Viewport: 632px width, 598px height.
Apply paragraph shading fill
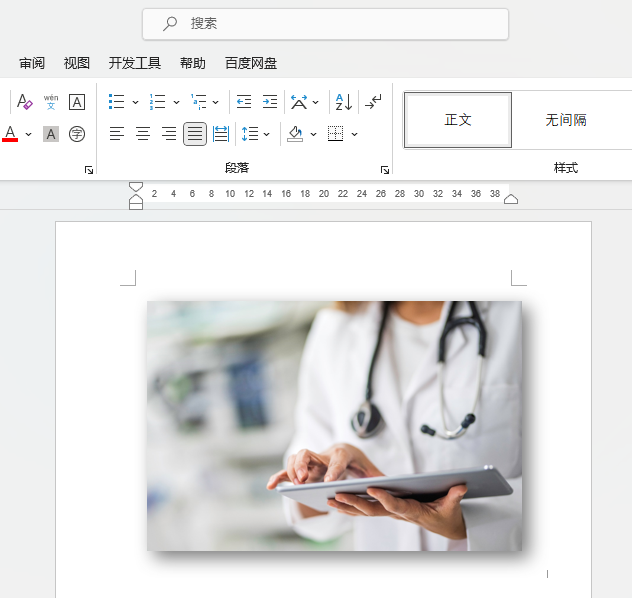295,134
